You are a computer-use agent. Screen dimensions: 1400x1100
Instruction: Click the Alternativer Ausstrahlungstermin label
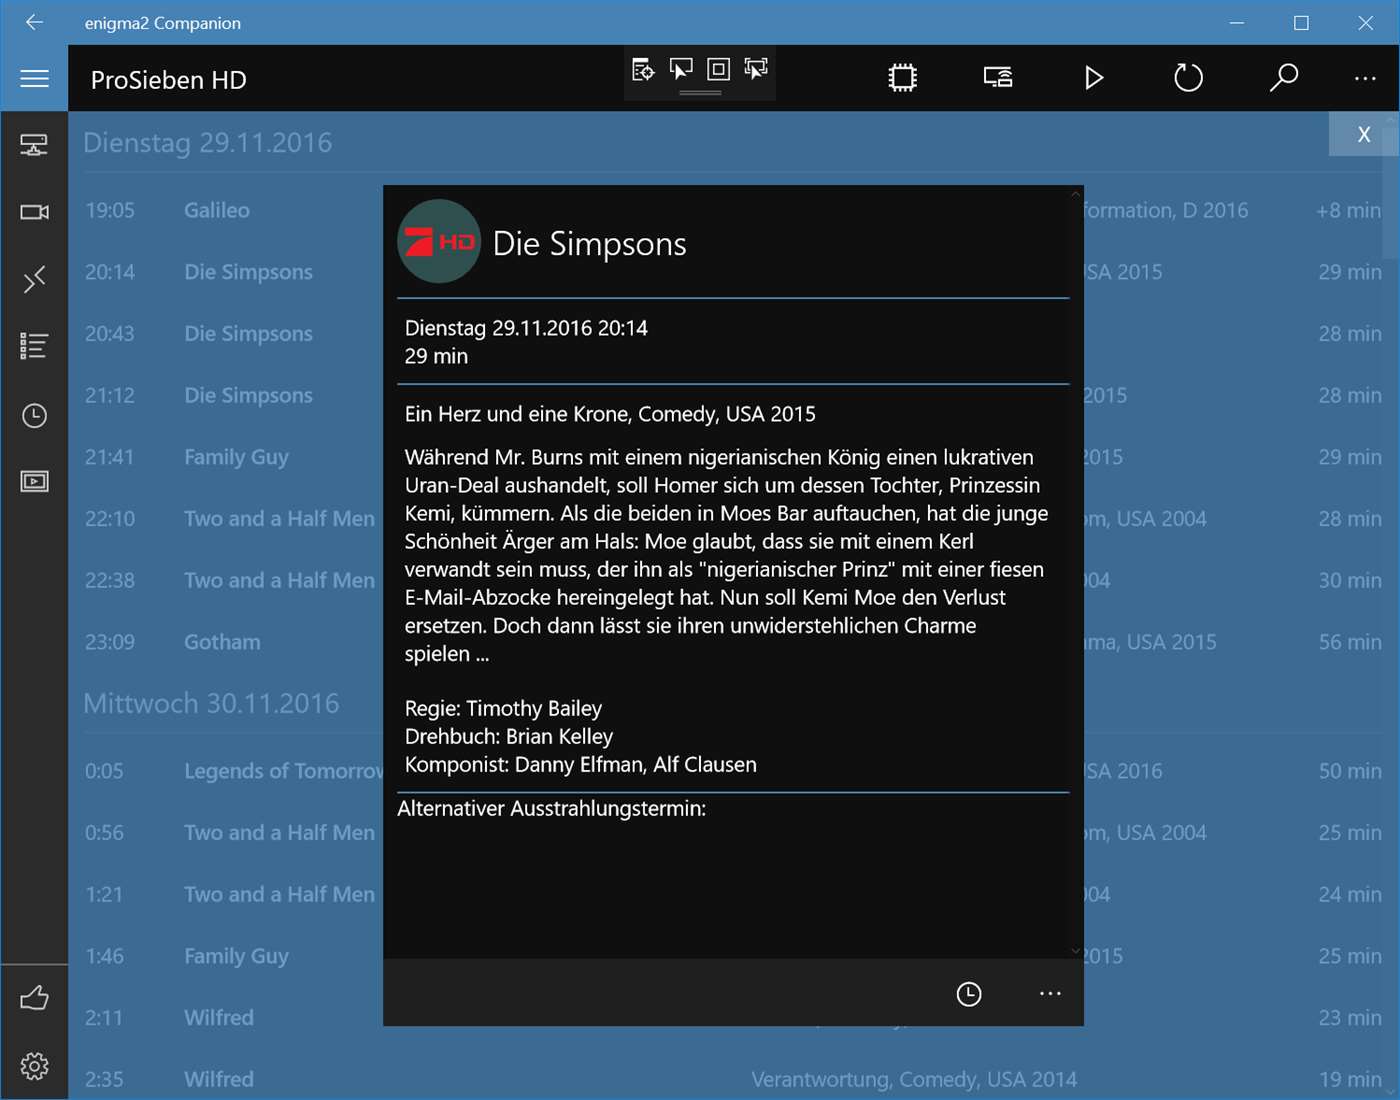click(551, 808)
